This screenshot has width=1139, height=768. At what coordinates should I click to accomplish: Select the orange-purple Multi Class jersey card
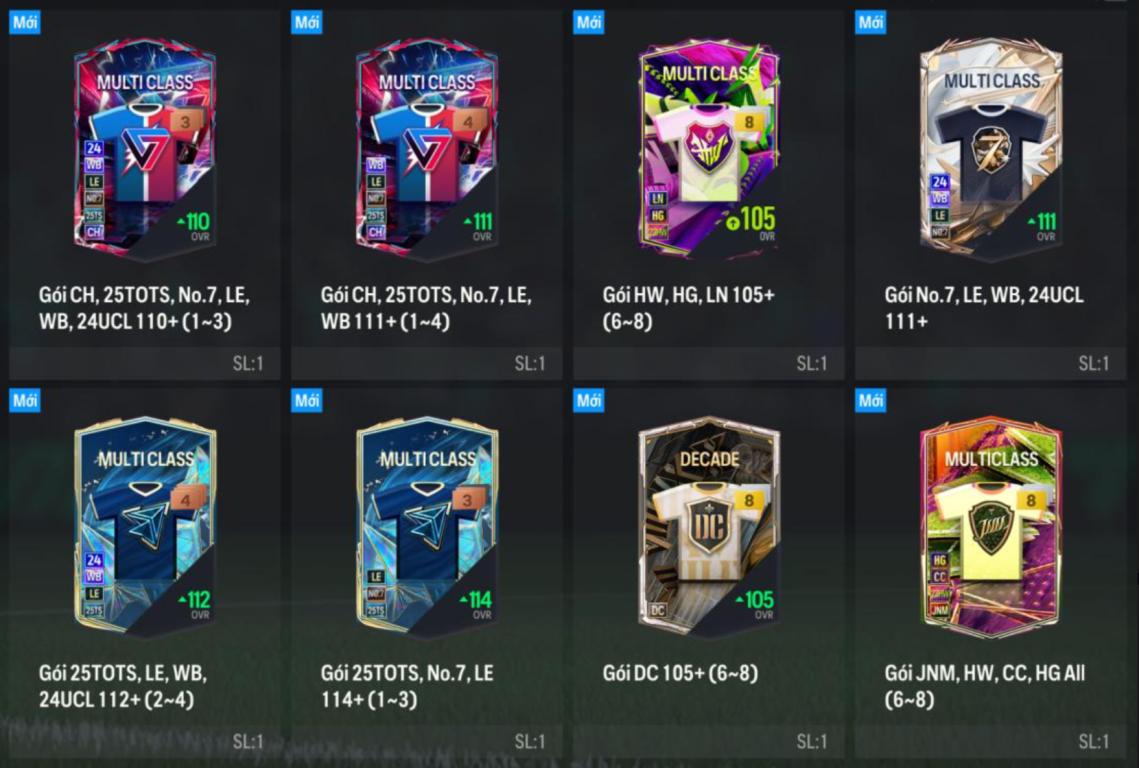click(991, 526)
